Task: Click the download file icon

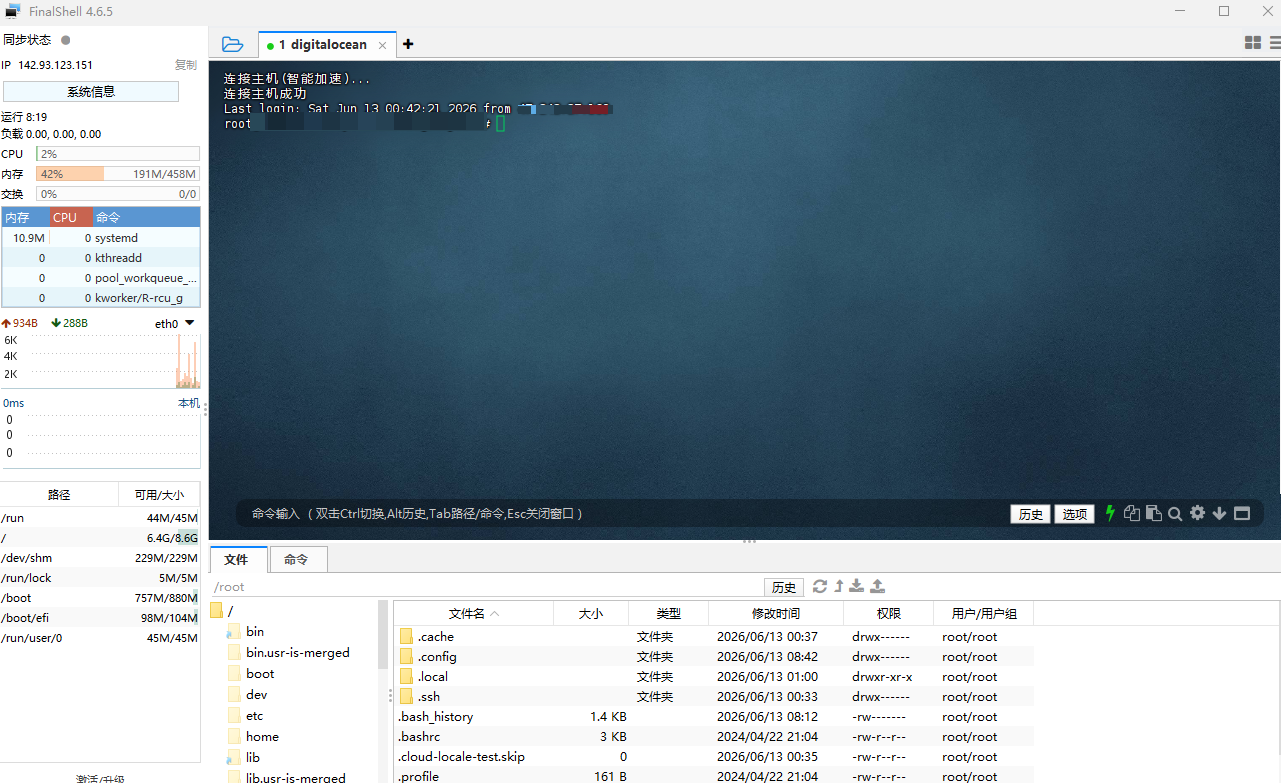Action: (857, 586)
